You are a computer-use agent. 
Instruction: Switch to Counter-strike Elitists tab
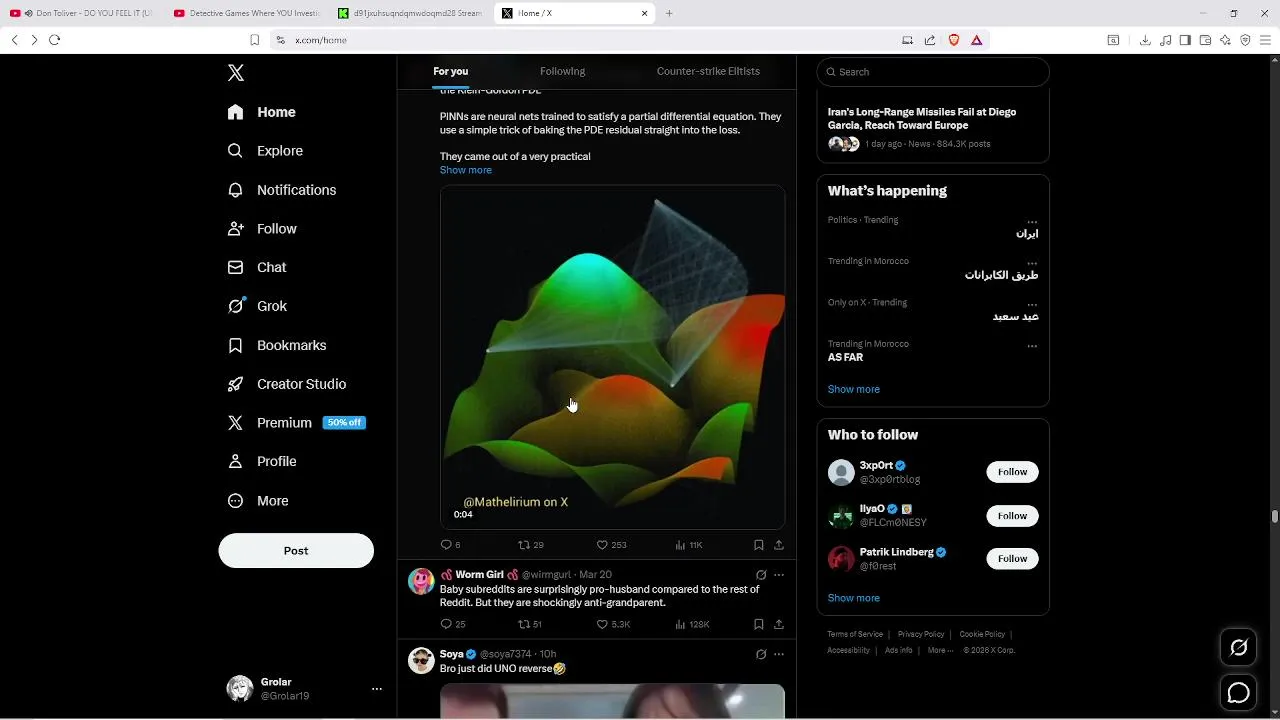(708, 72)
